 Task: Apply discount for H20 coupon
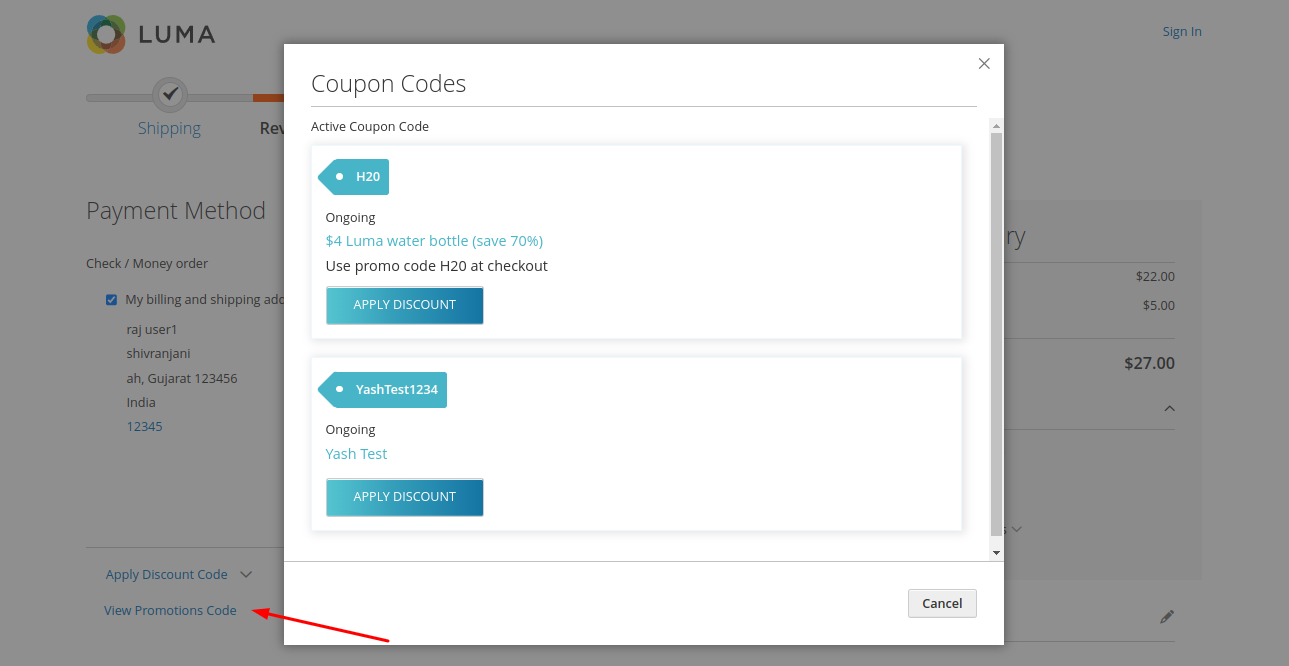pyautogui.click(x=405, y=305)
